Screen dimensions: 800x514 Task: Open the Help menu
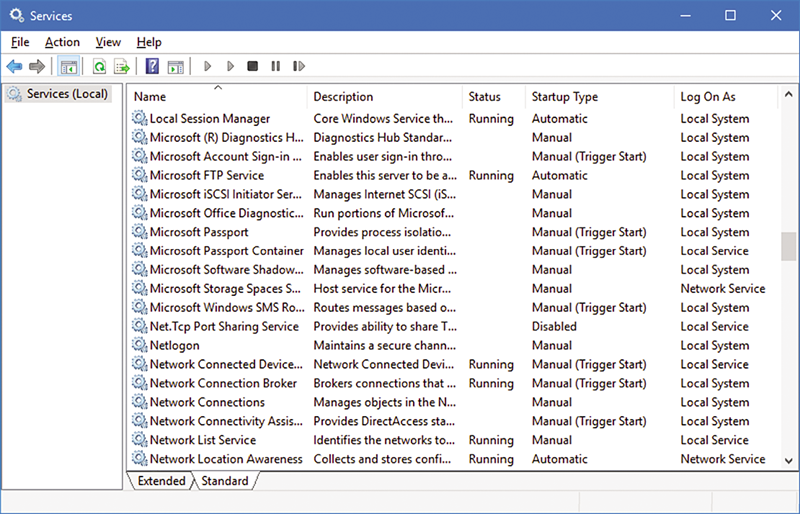(x=149, y=42)
